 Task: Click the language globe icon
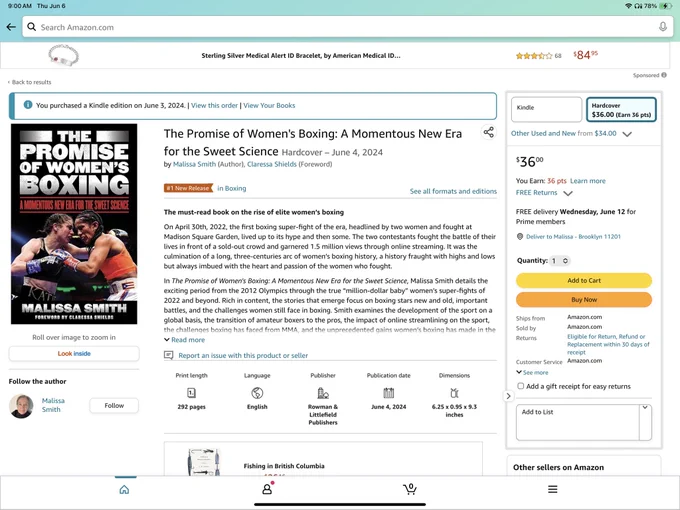[257, 393]
